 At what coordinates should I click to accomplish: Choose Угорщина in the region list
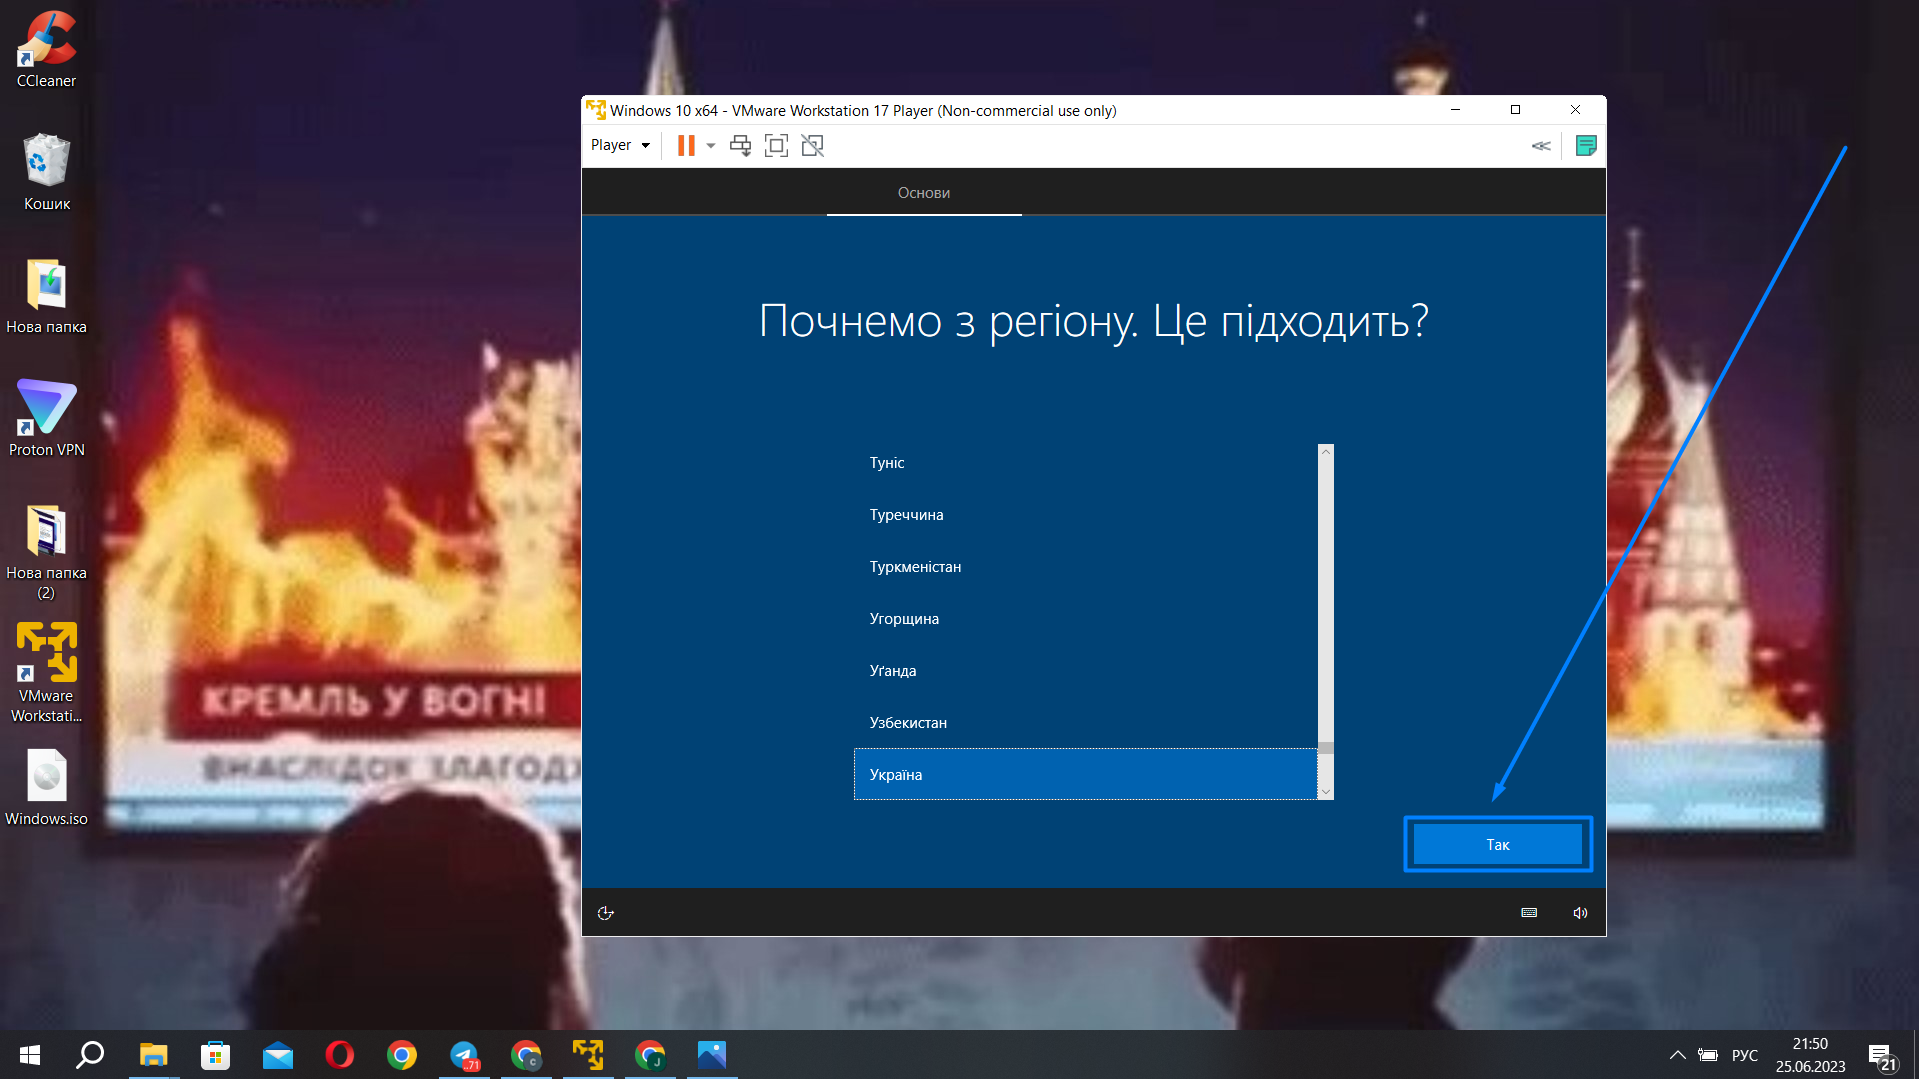(x=1086, y=619)
